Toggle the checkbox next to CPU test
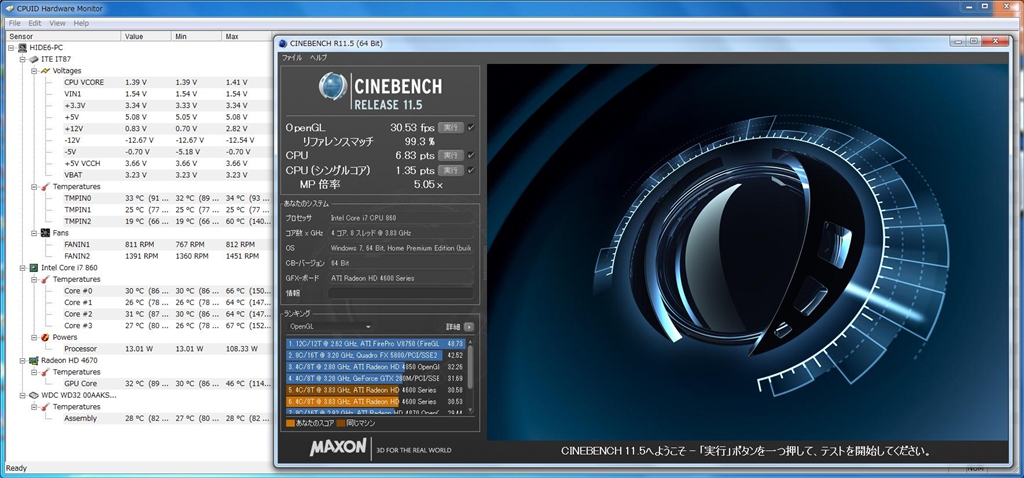Screen dimensions: 1024x478 [x=471, y=156]
